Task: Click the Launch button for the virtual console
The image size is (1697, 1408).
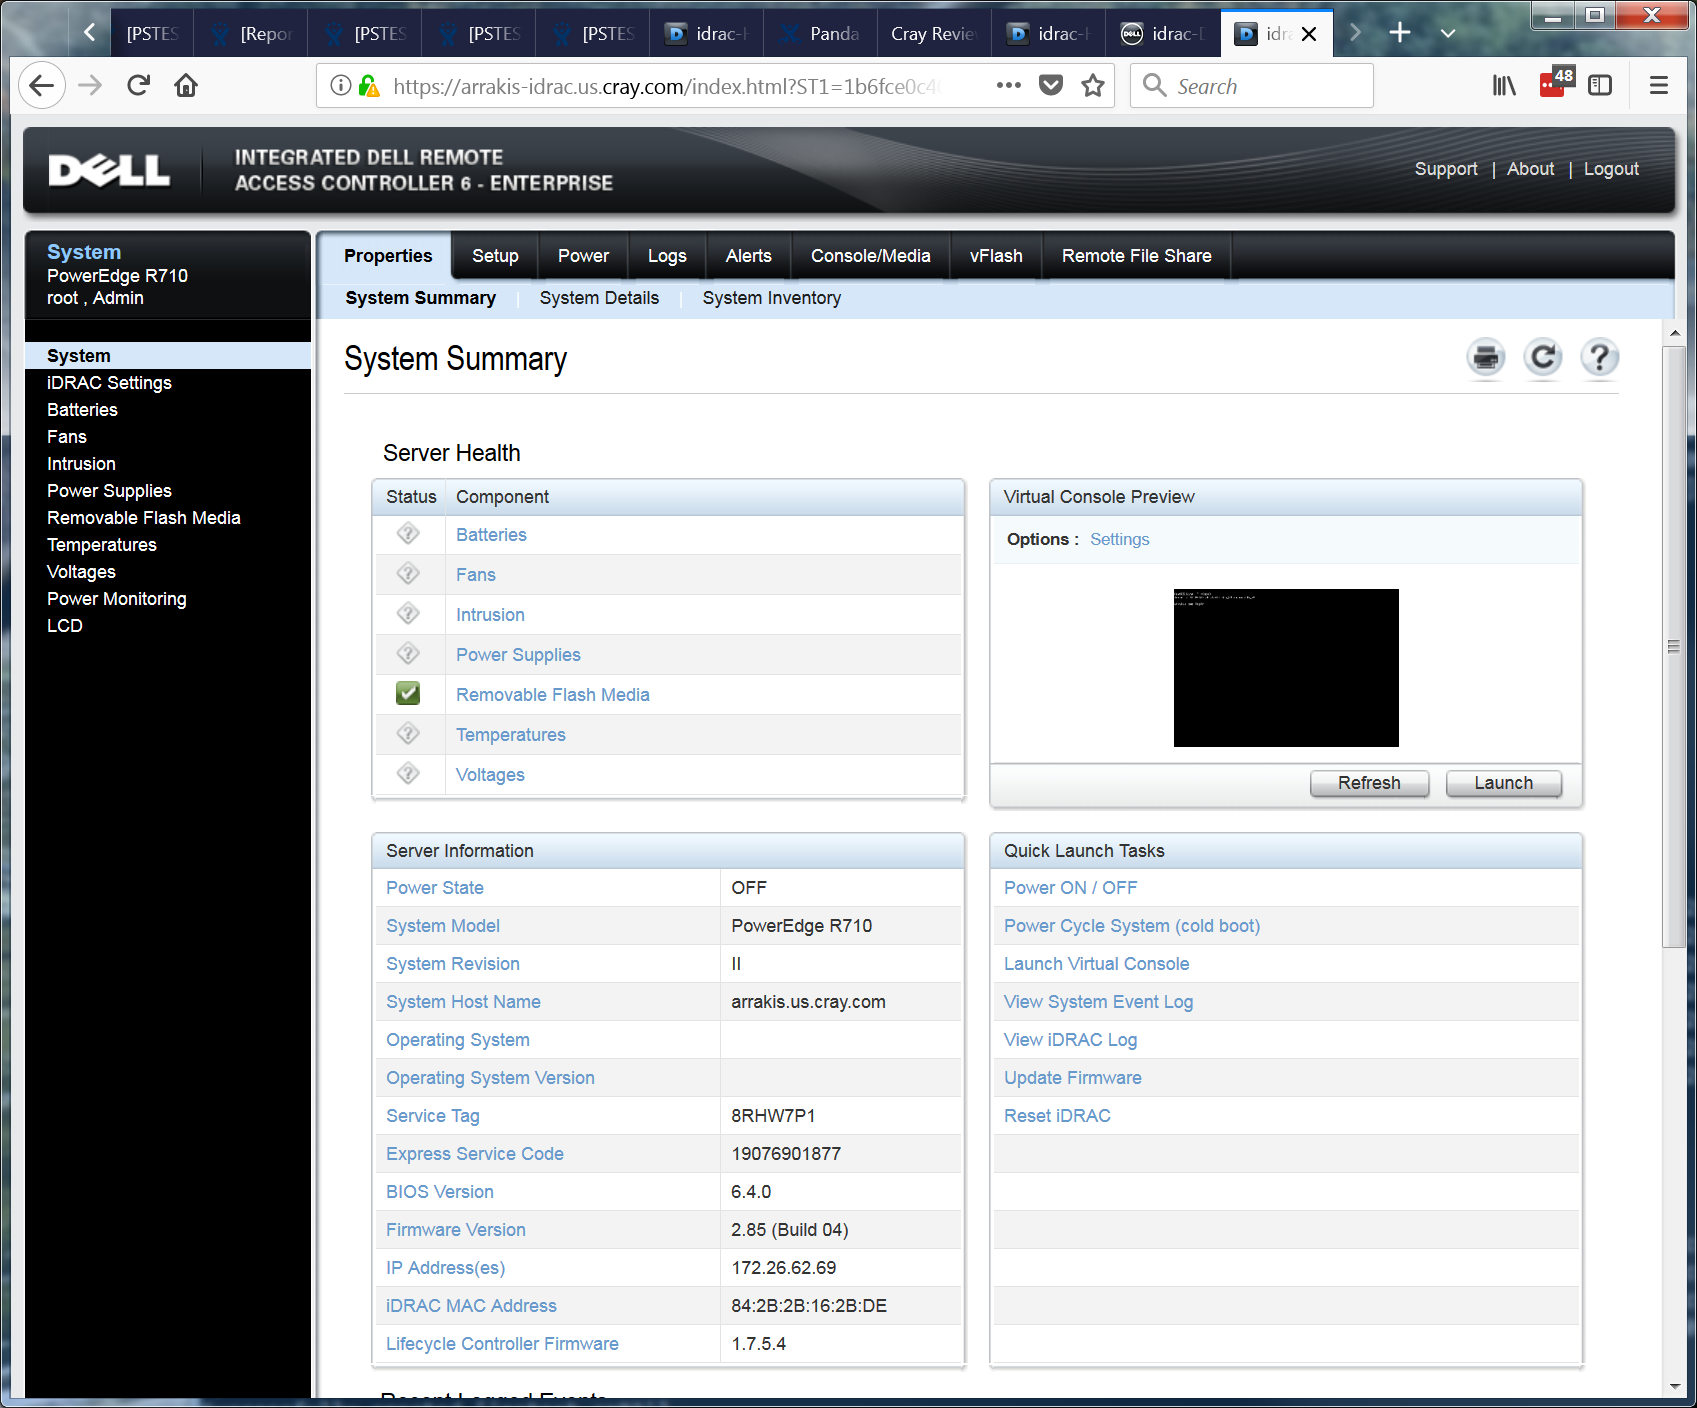Action: pyautogui.click(x=1503, y=783)
